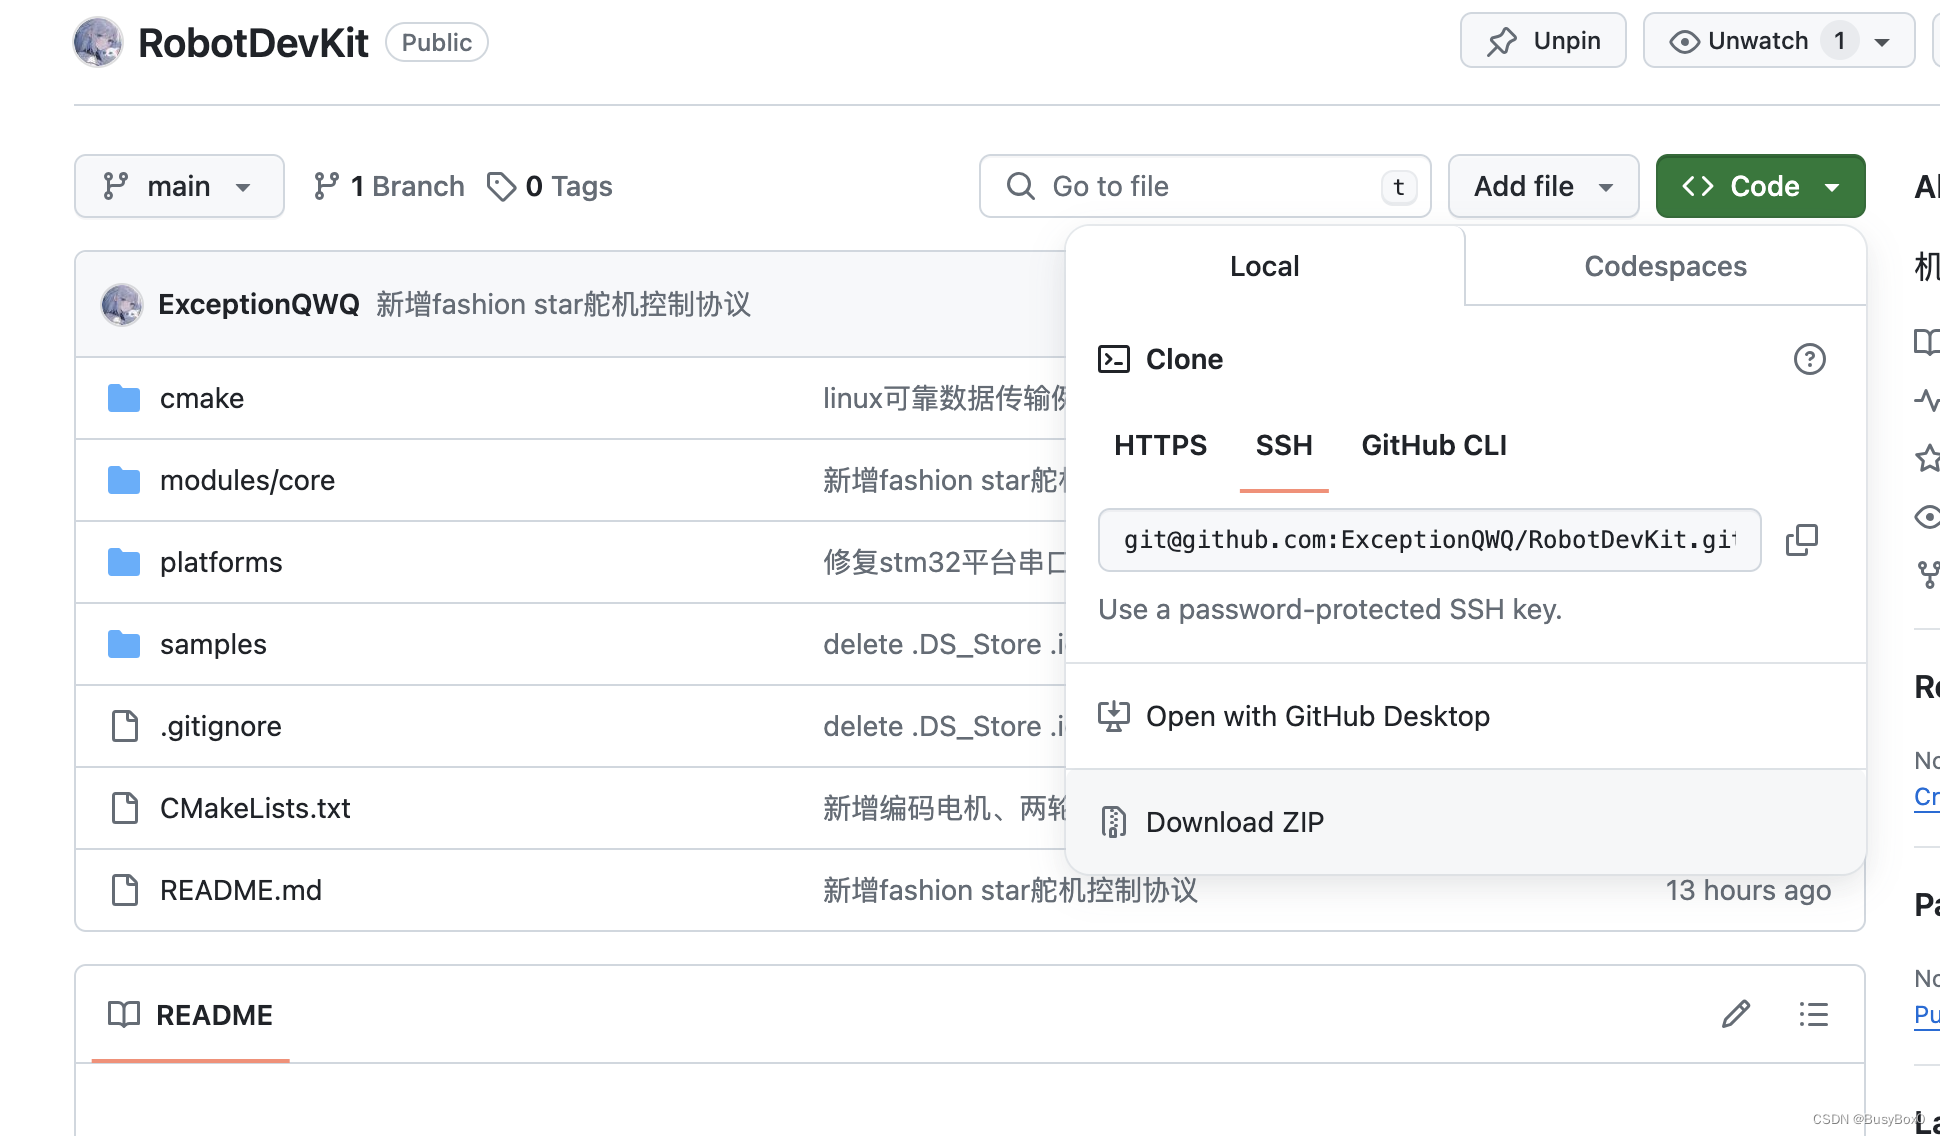1940x1136 pixels.
Task: Unpin the RobotDevKit repository
Action: 1543,41
